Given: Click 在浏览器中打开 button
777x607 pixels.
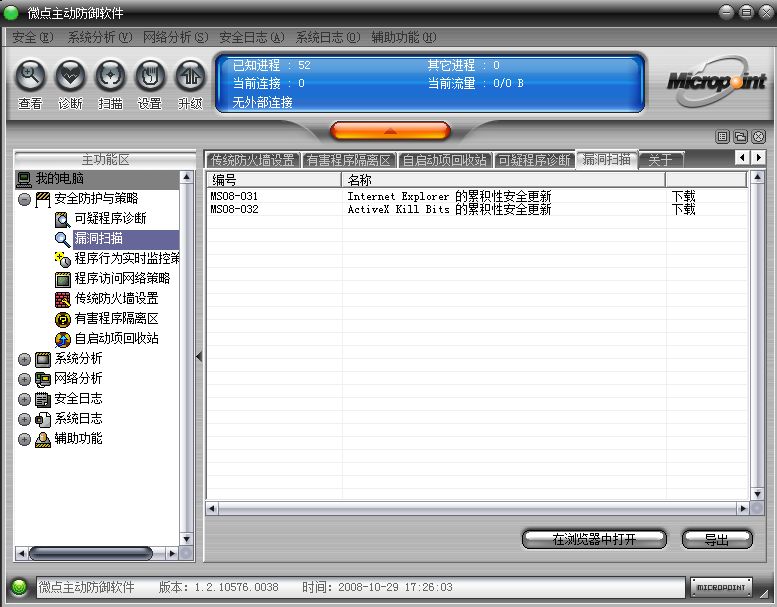Looking at the screenshot, I should click(x=594, y=539).
